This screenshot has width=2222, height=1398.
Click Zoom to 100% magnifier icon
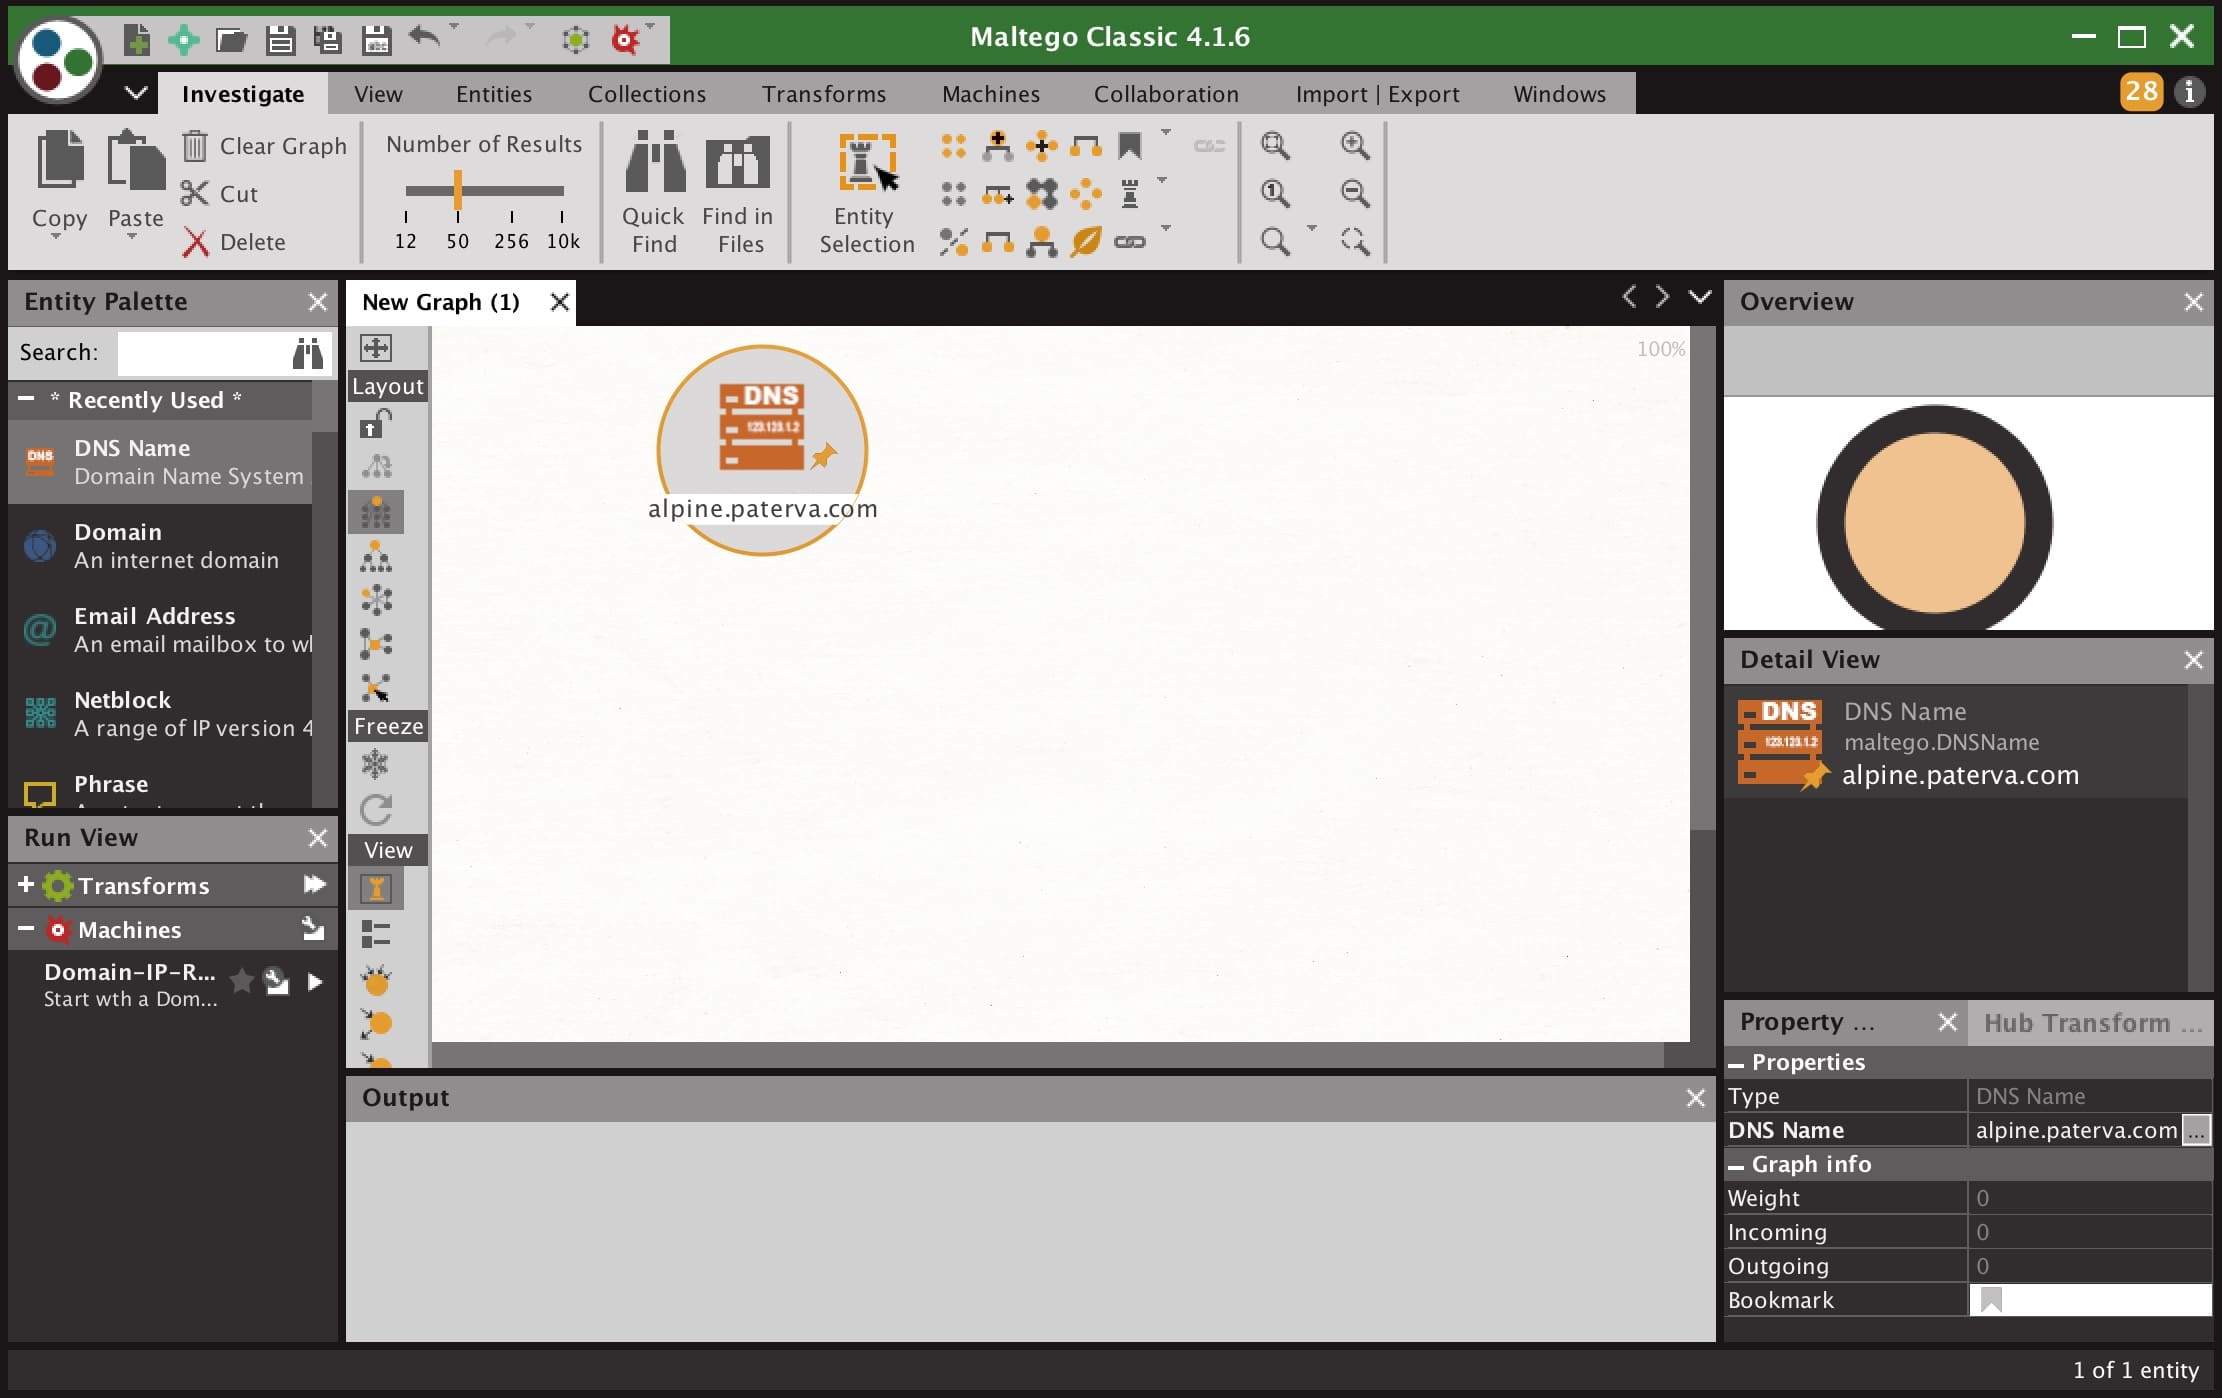click(x=1275, y=193)
